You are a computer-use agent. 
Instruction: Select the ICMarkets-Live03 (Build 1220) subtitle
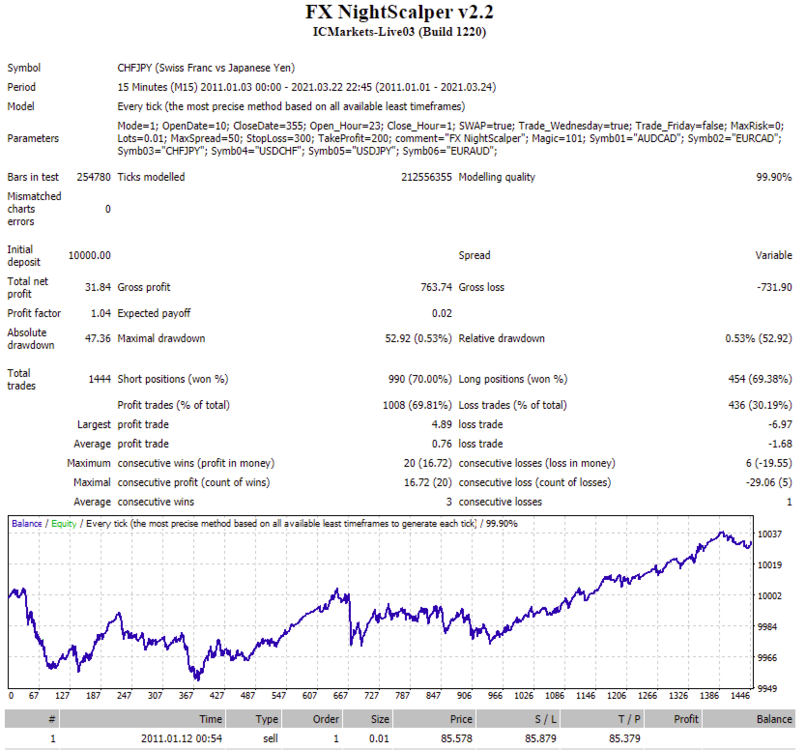click(399, 32)
